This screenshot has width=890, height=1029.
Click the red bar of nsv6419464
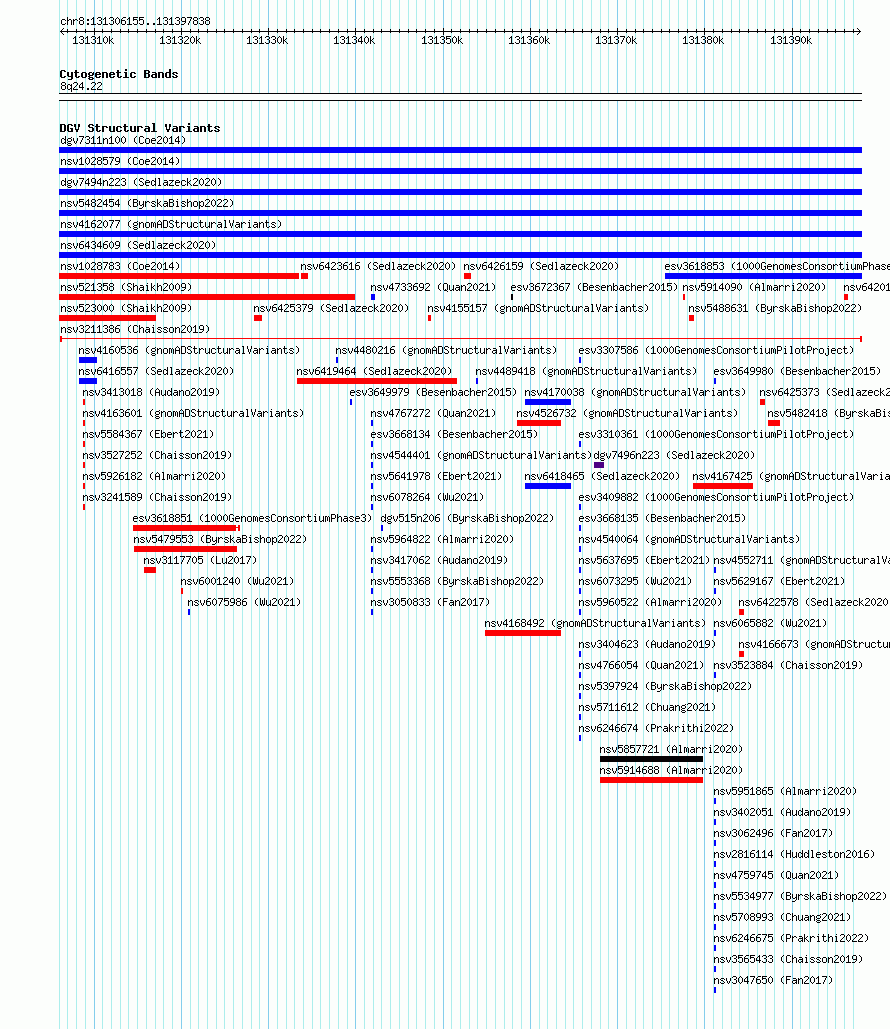(x=377, y=381)
